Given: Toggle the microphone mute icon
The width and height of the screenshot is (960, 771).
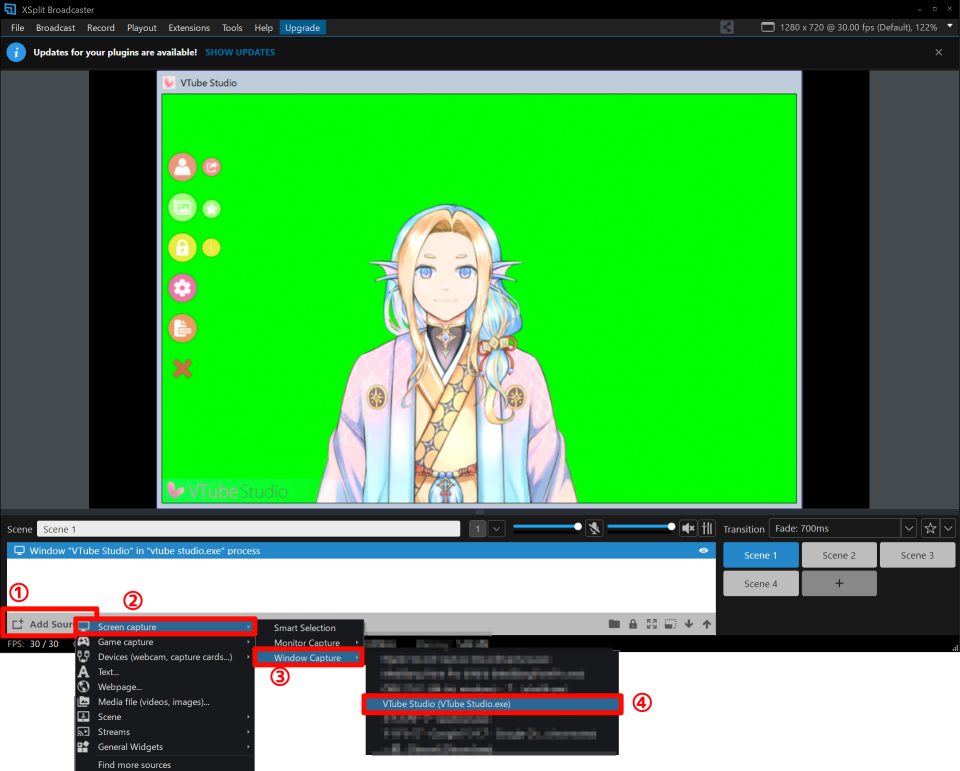Looking at the screenshot, I should pos(594,528).
